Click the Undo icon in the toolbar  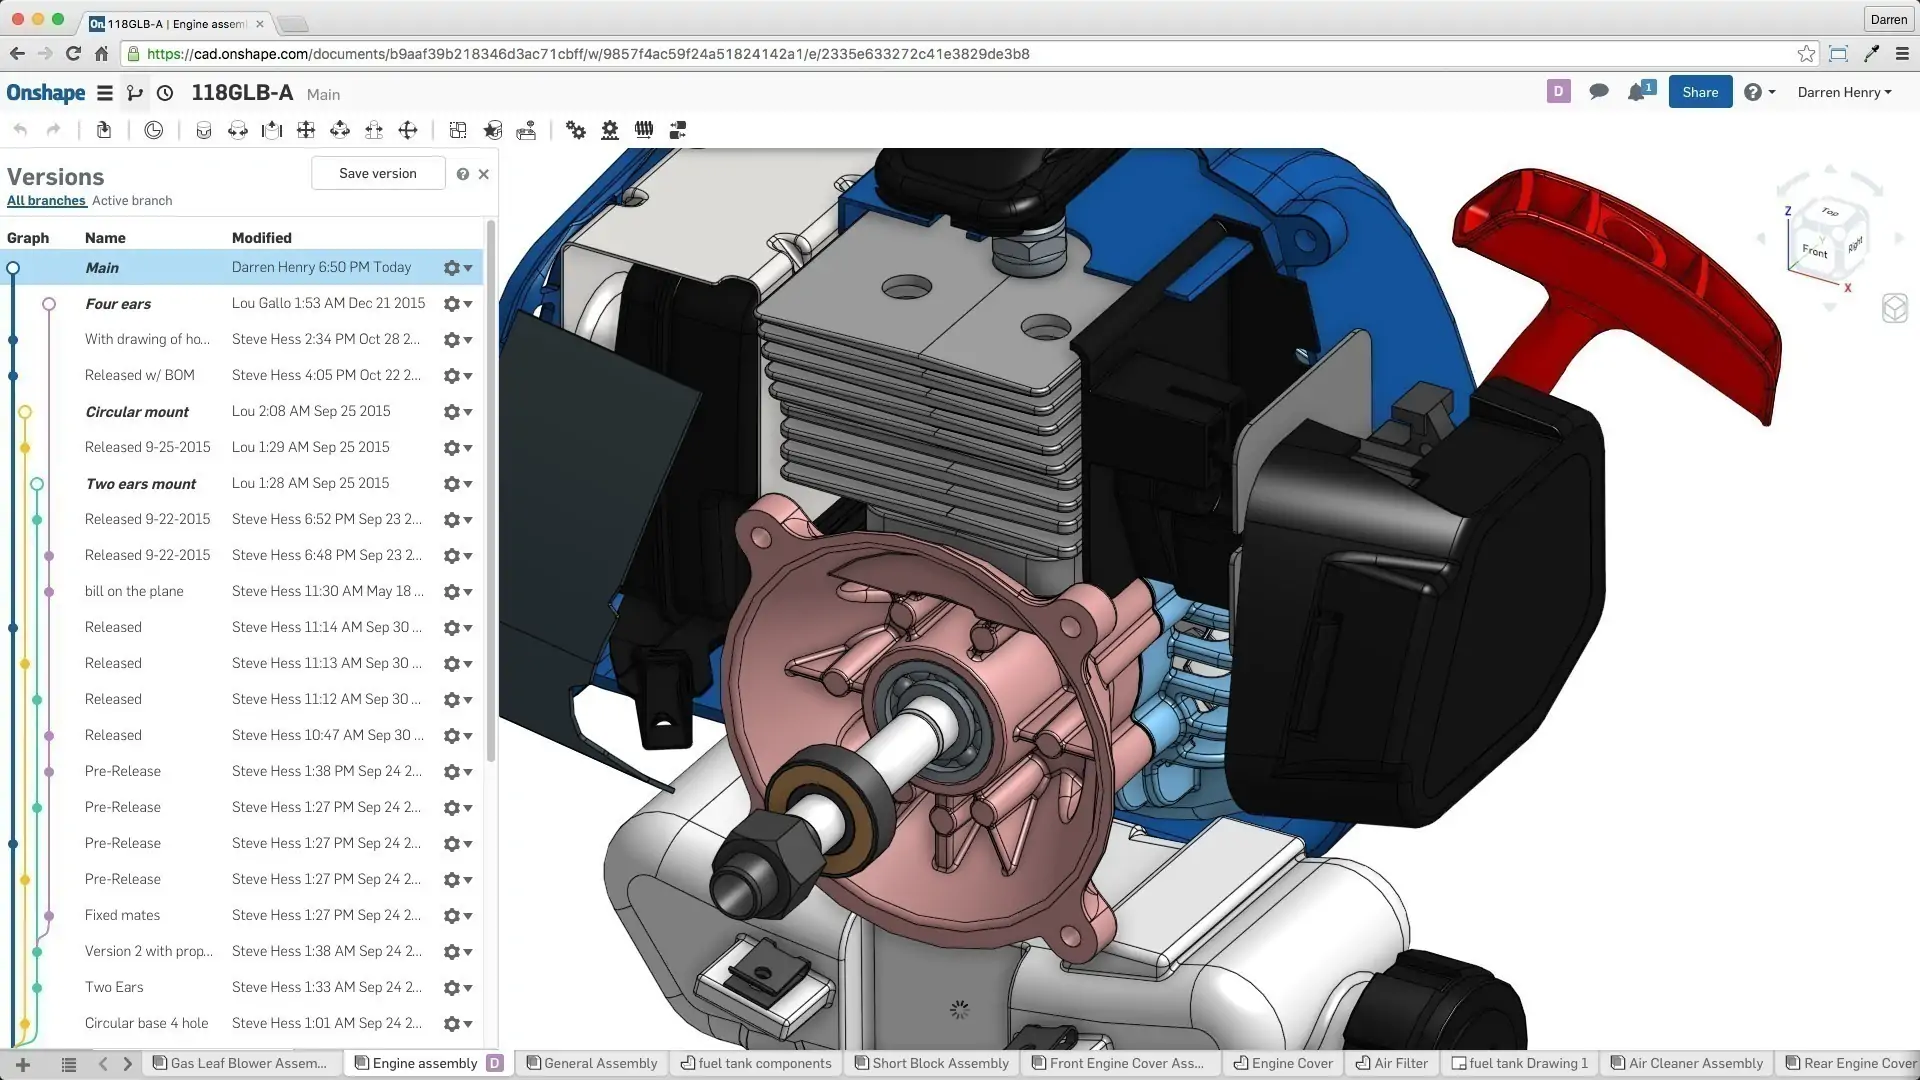(20, 130)
